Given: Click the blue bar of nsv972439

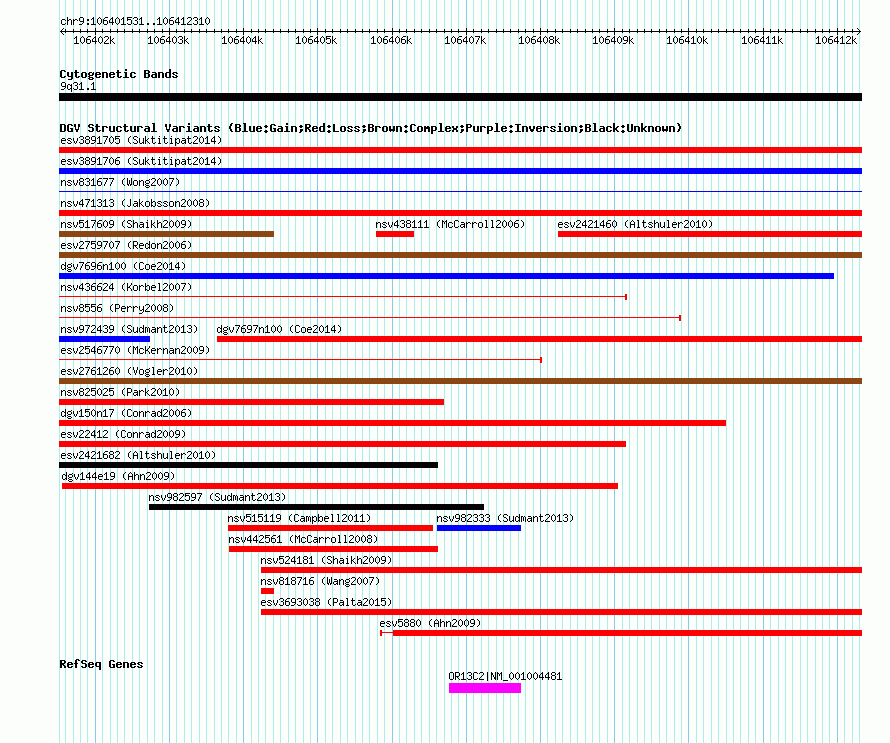Looking at the screenshot, I should pyautogui.click(x=104, y=339).
